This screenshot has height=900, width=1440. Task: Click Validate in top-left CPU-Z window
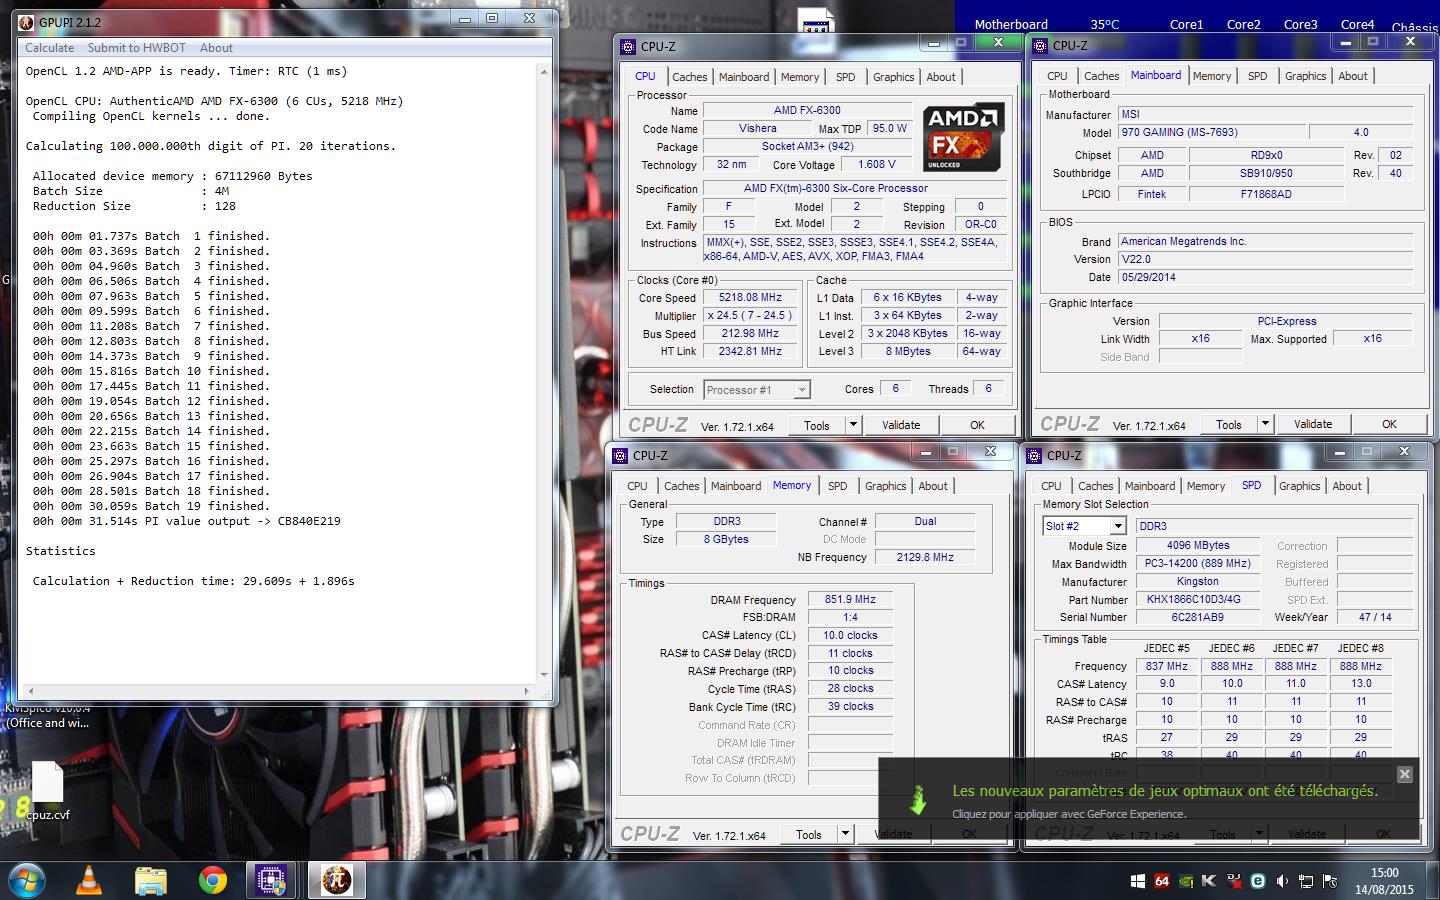click(901, 425)
